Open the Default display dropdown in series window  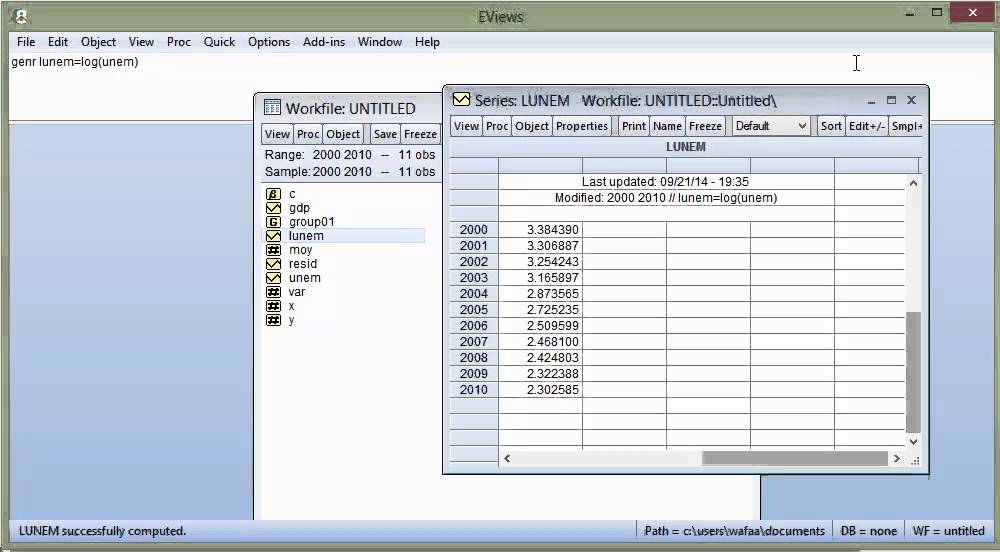click(x=771, y=126)
